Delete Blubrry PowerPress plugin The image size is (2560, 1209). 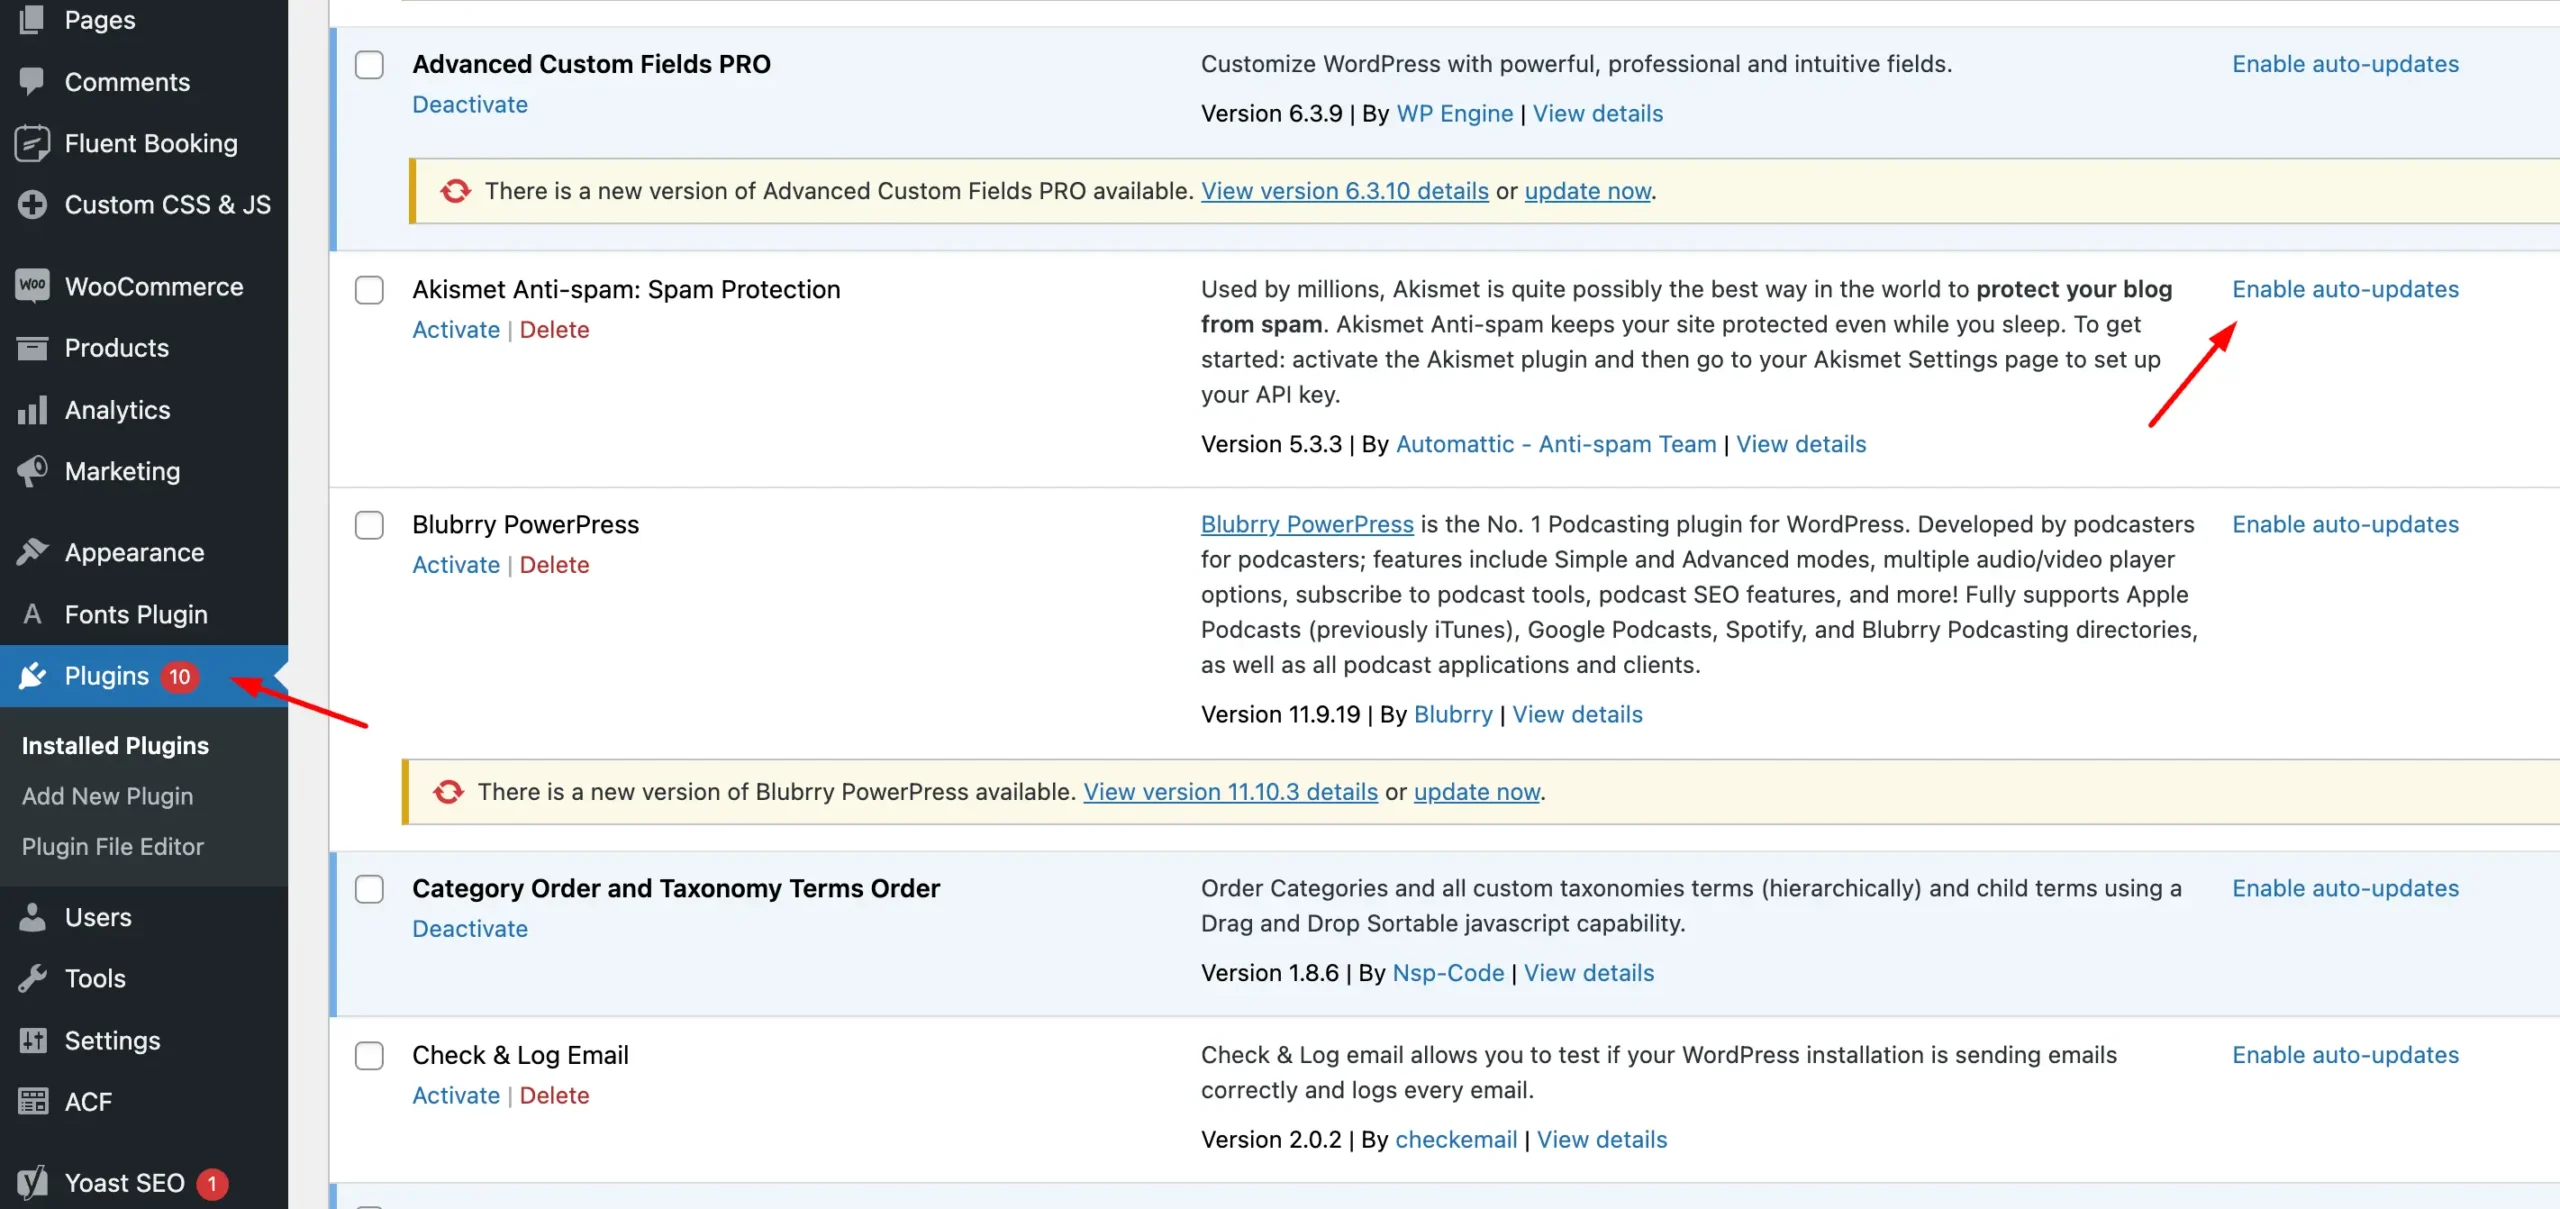[554, 564]
